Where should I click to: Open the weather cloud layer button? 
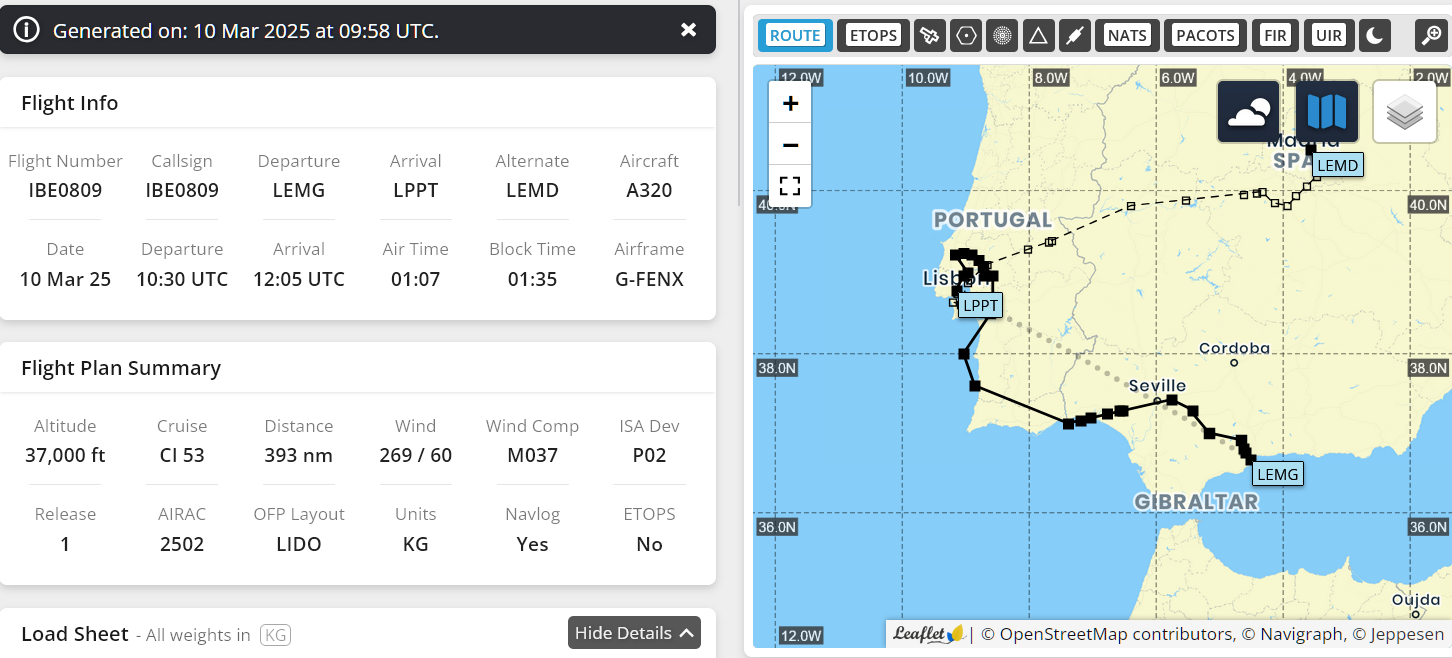pos(1248,111)
